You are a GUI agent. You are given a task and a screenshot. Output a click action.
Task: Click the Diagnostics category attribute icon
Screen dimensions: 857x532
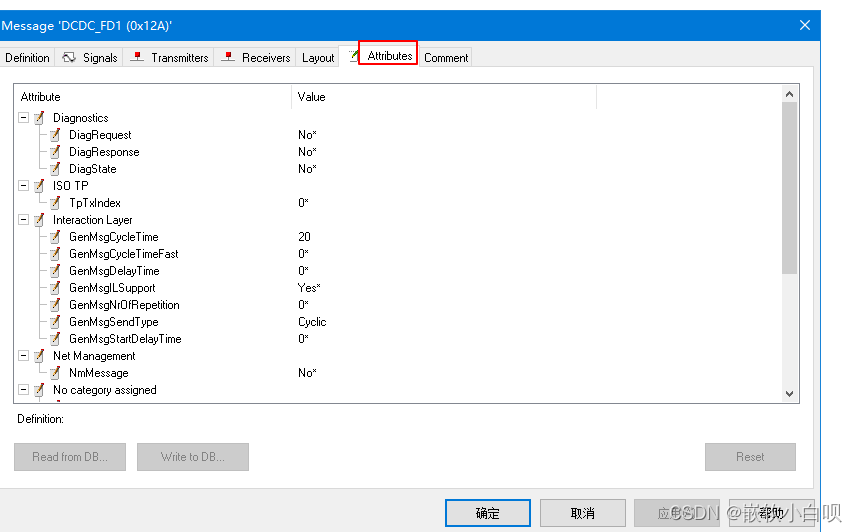pyautogui.click(x=39, y=118)
